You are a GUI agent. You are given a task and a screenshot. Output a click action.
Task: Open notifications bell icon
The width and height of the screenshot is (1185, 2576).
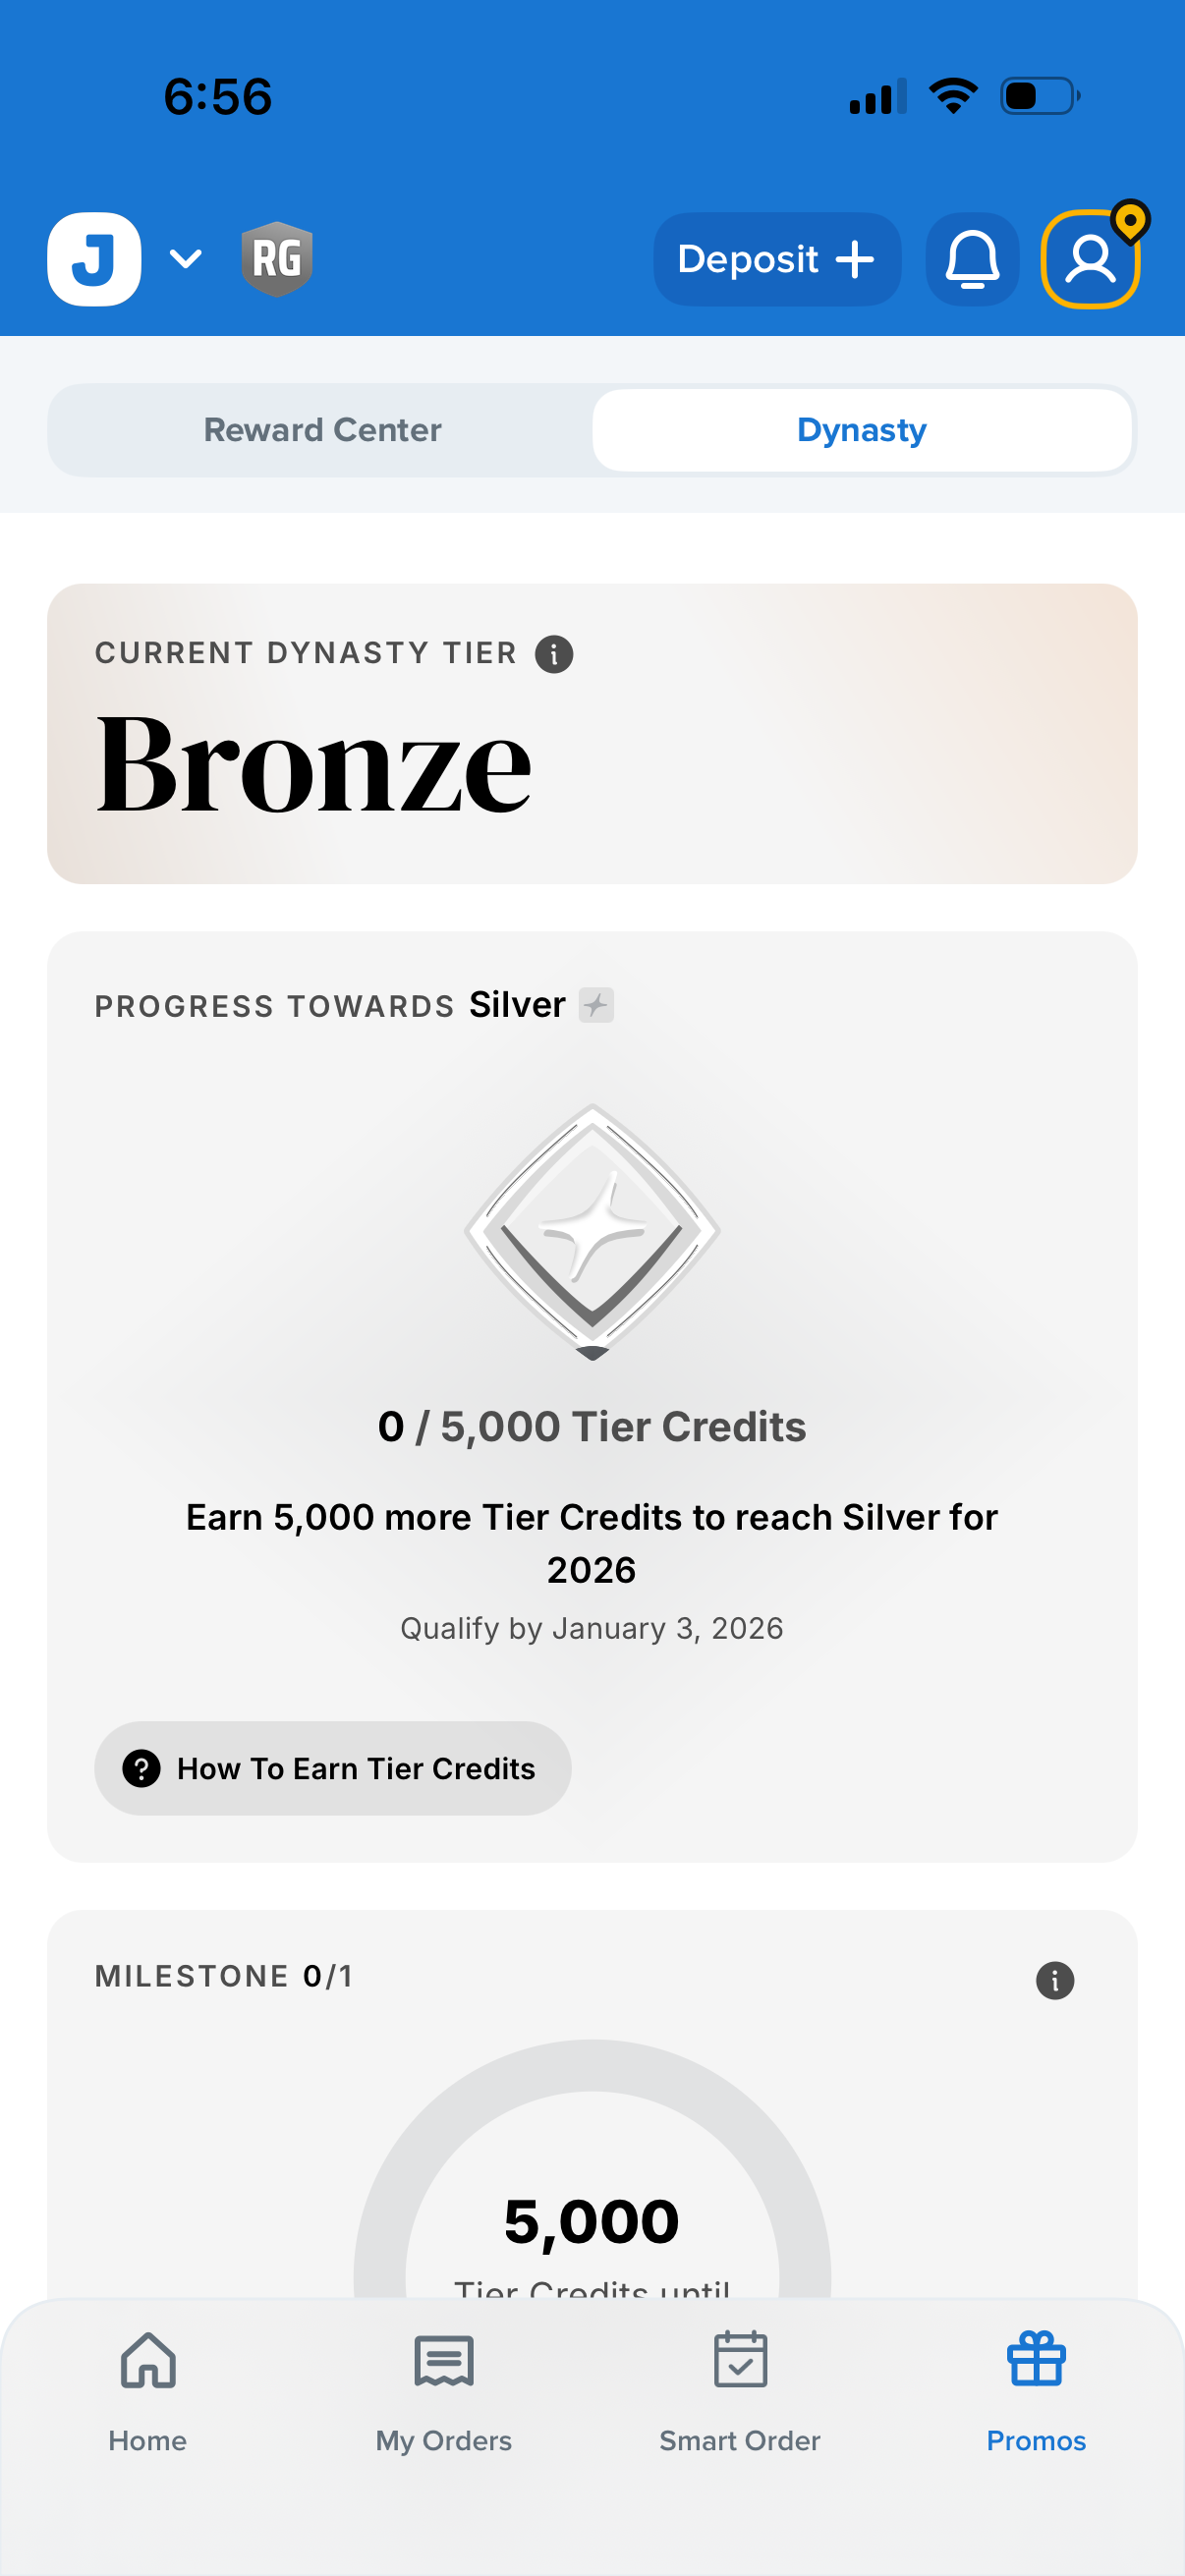click(x=971, y=259)
